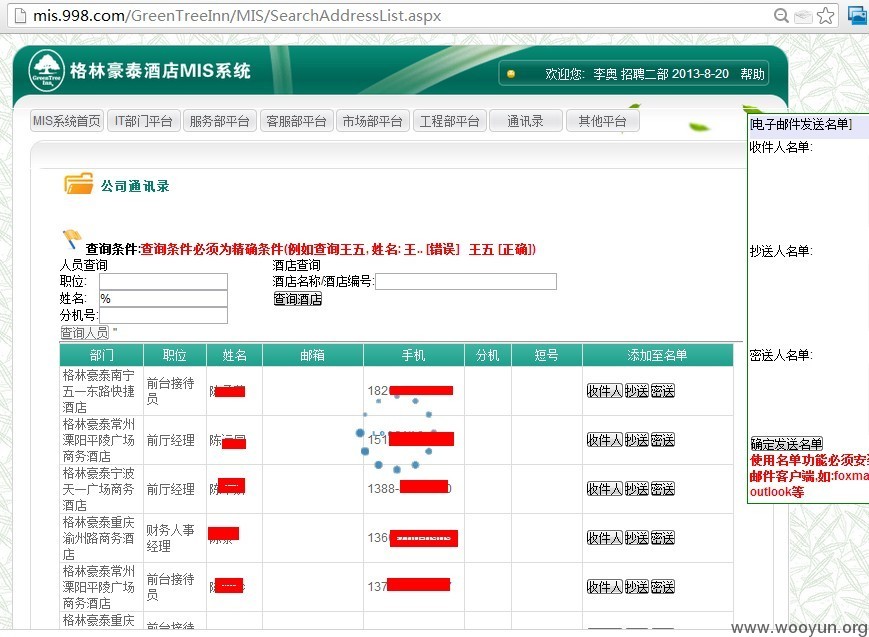Viewport: 869px width, 637px height.
Task: Click the 格林豪泰重庆渝州路商务酒店 cell
Action: [99, 538]
